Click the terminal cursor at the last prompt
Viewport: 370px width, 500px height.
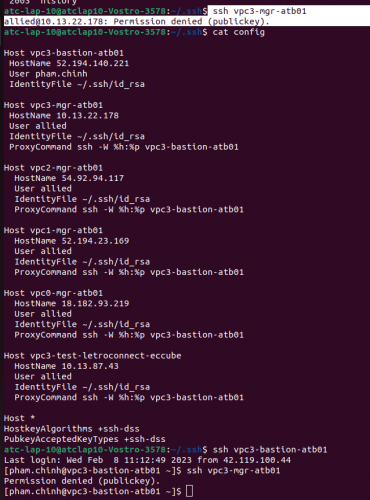pos(189,491)
